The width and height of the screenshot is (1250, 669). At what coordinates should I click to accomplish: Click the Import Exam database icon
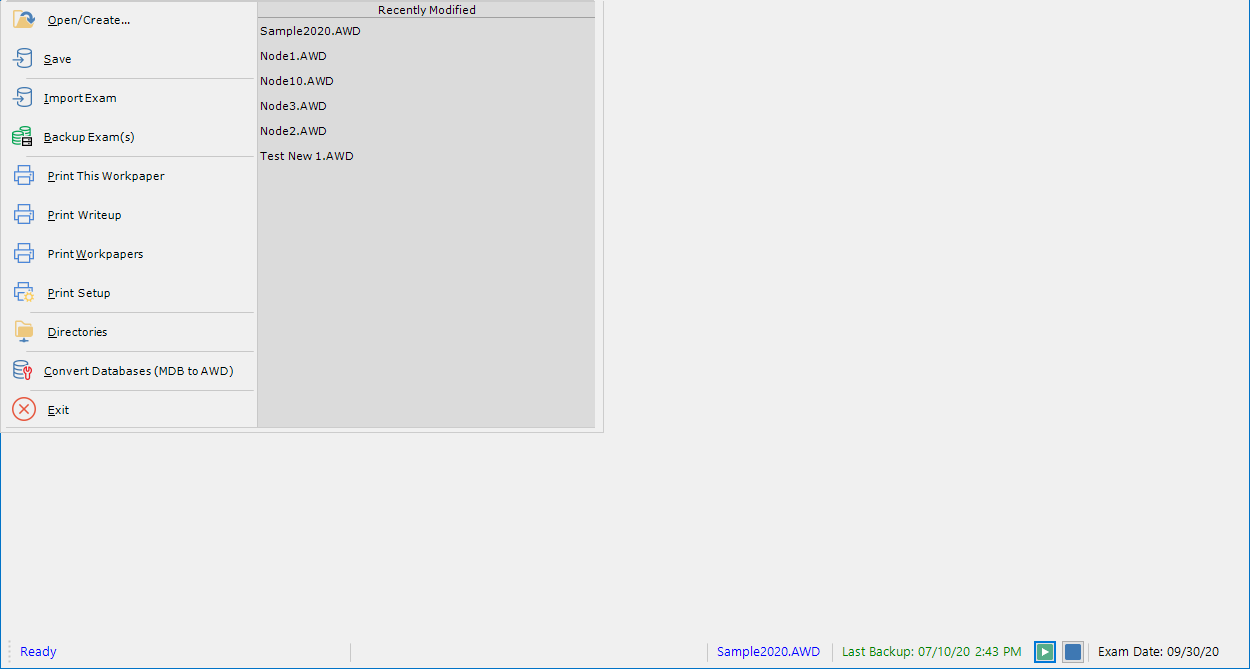coord(23,96)
